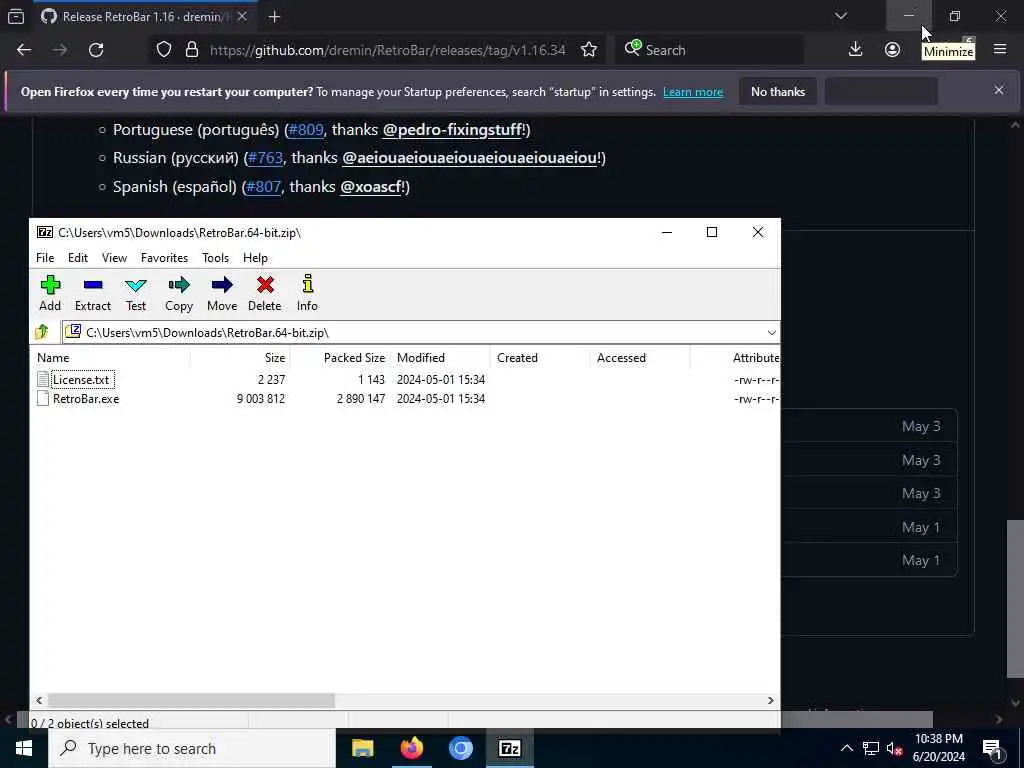Sort by the Name column header
Viewport: 1024px width, 768px height.
coord(111,358)
